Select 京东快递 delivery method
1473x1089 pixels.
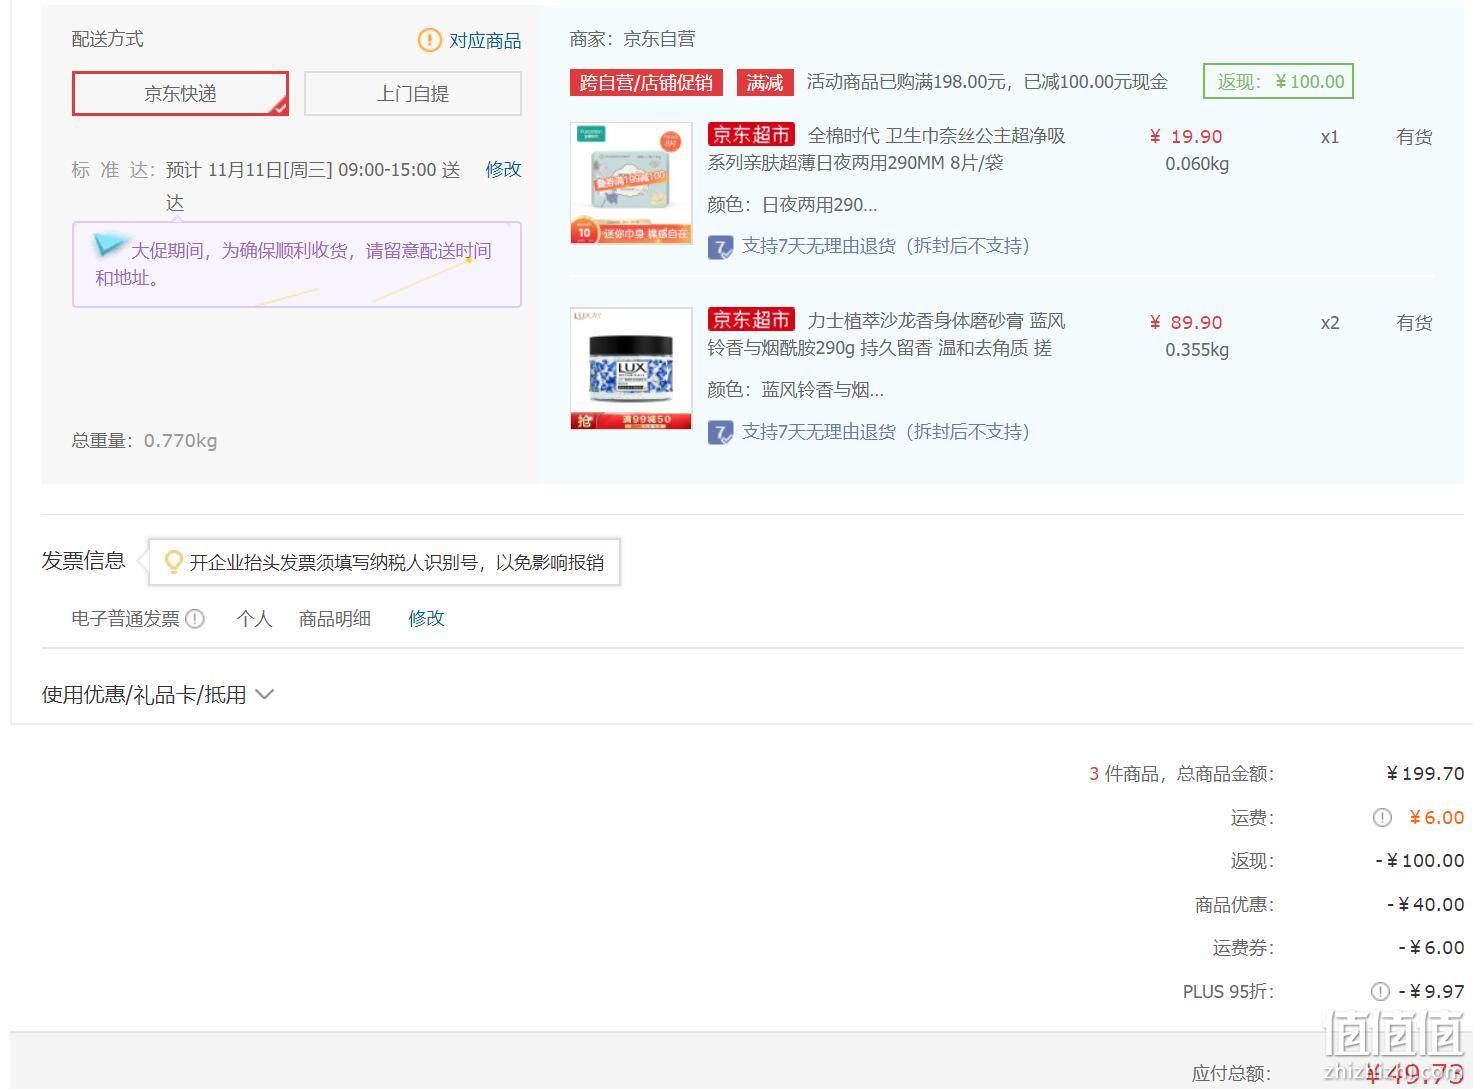180,93
